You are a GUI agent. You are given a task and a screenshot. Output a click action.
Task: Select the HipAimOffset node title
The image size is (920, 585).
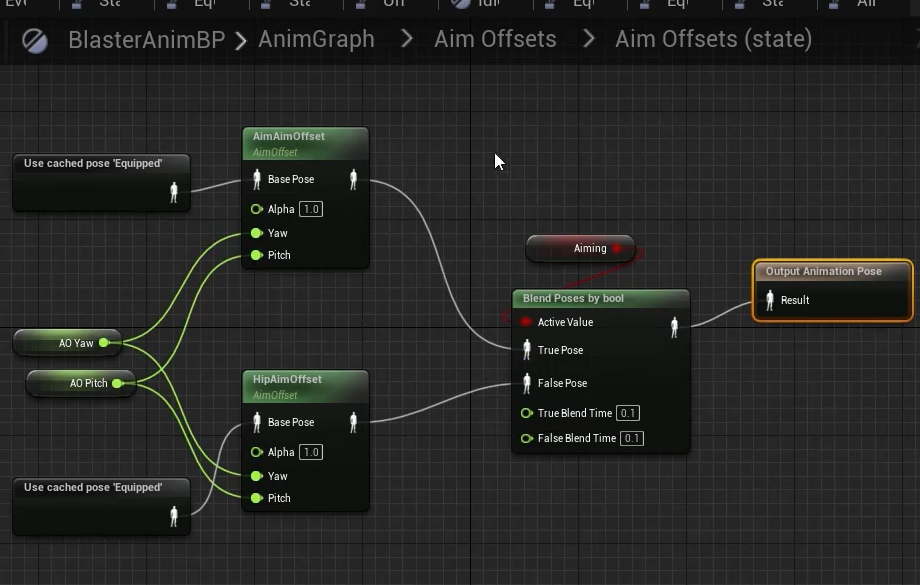coord(287,379)
